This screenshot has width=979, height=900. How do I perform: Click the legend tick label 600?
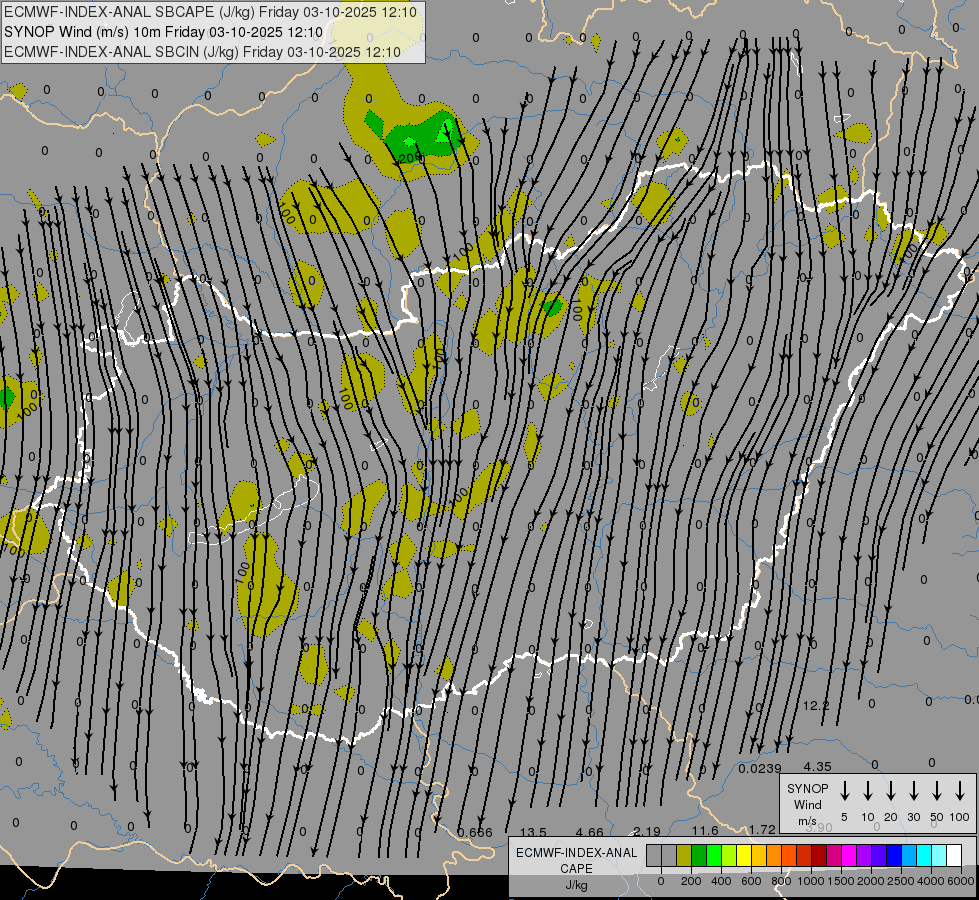point(751,881)
